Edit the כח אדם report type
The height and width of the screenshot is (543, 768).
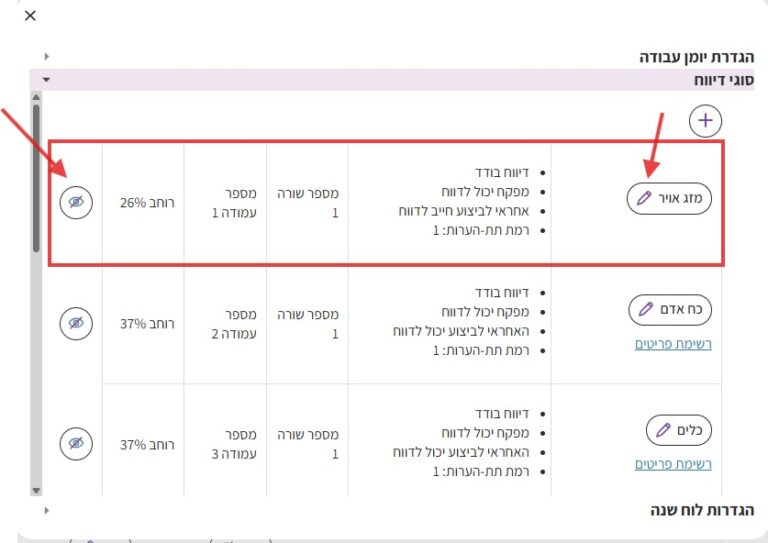point(670,310)
